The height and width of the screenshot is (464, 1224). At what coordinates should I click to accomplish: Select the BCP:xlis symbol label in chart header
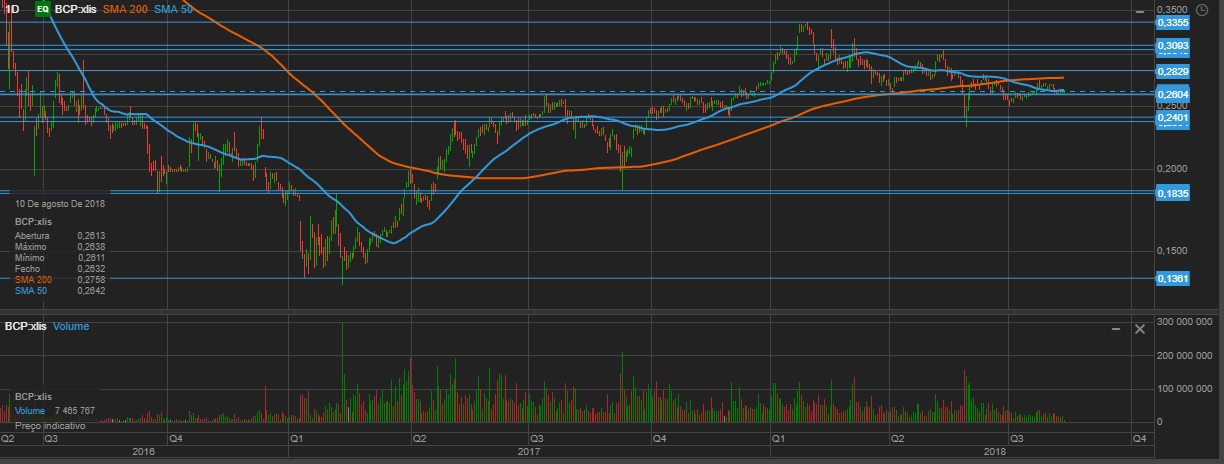[x=76, y=9]
